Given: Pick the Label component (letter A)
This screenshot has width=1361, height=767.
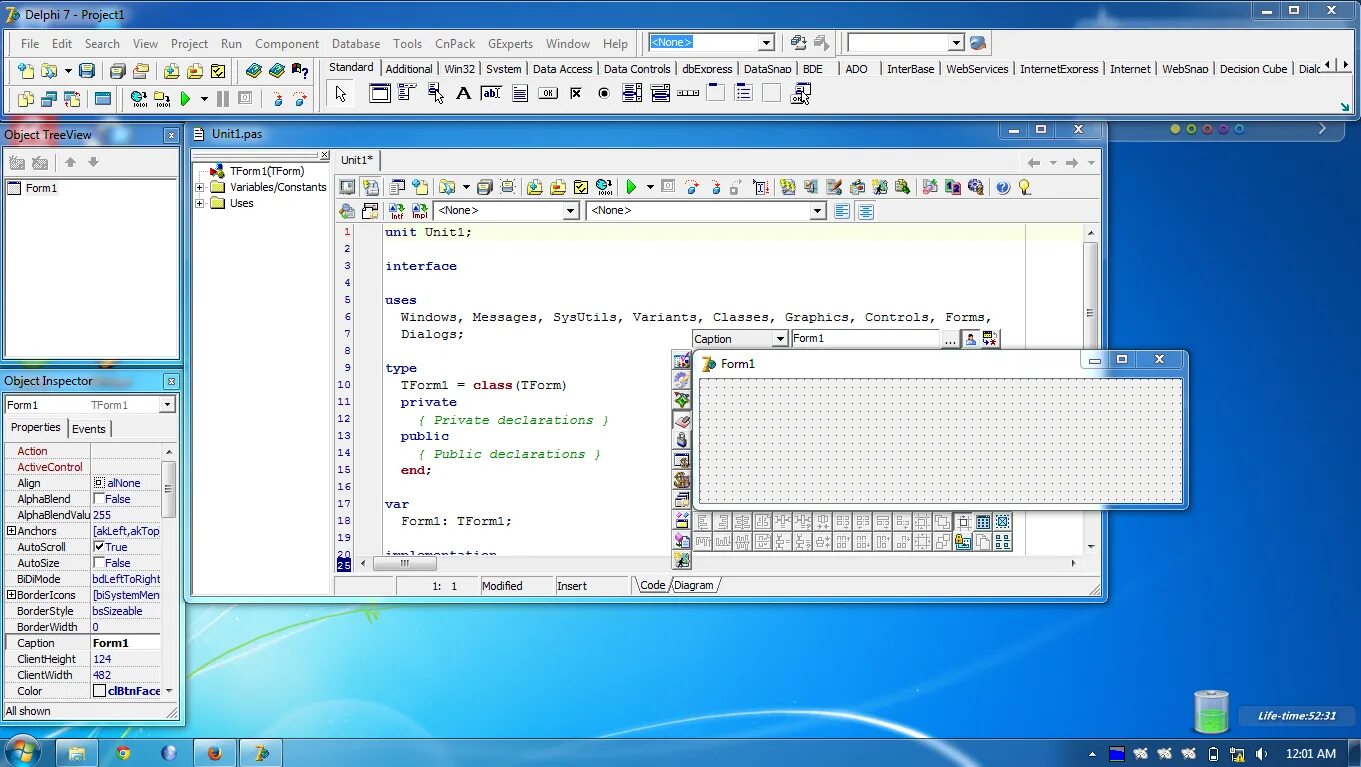Looking at the screenshot, I should click(x=463, y=94).
